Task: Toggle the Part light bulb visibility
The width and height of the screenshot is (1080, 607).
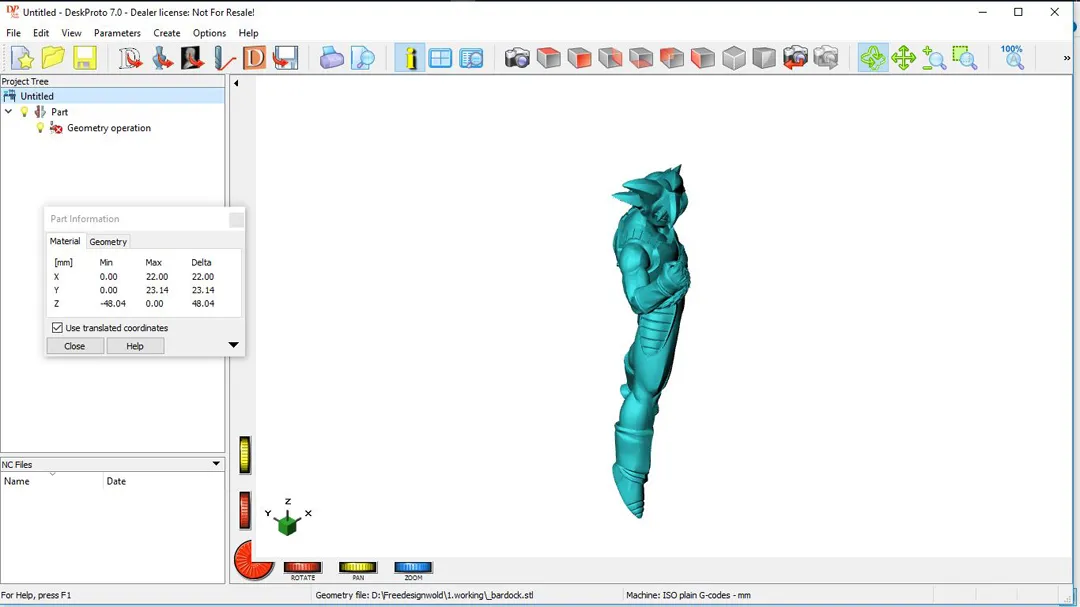Action: (x=24, y=112)
